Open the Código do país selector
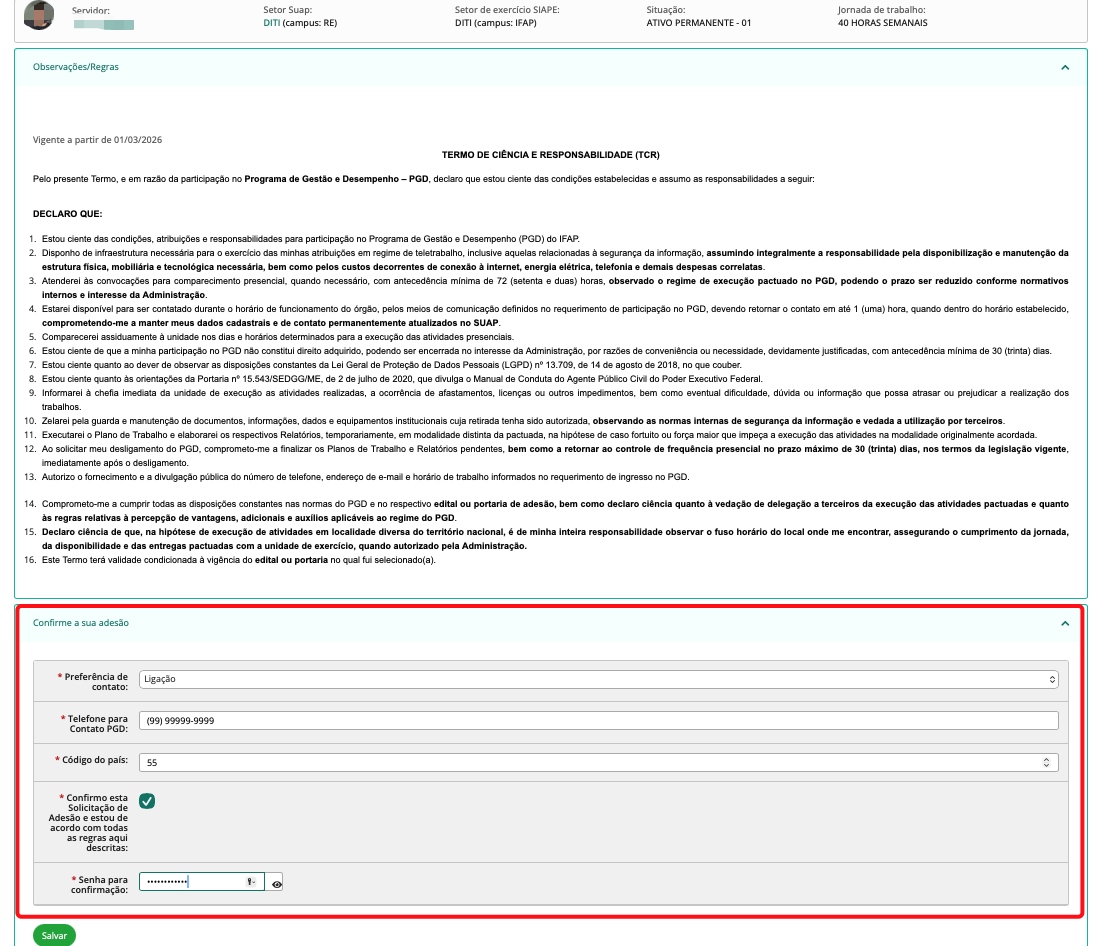 pyautogui.click(x=598, y=763)
